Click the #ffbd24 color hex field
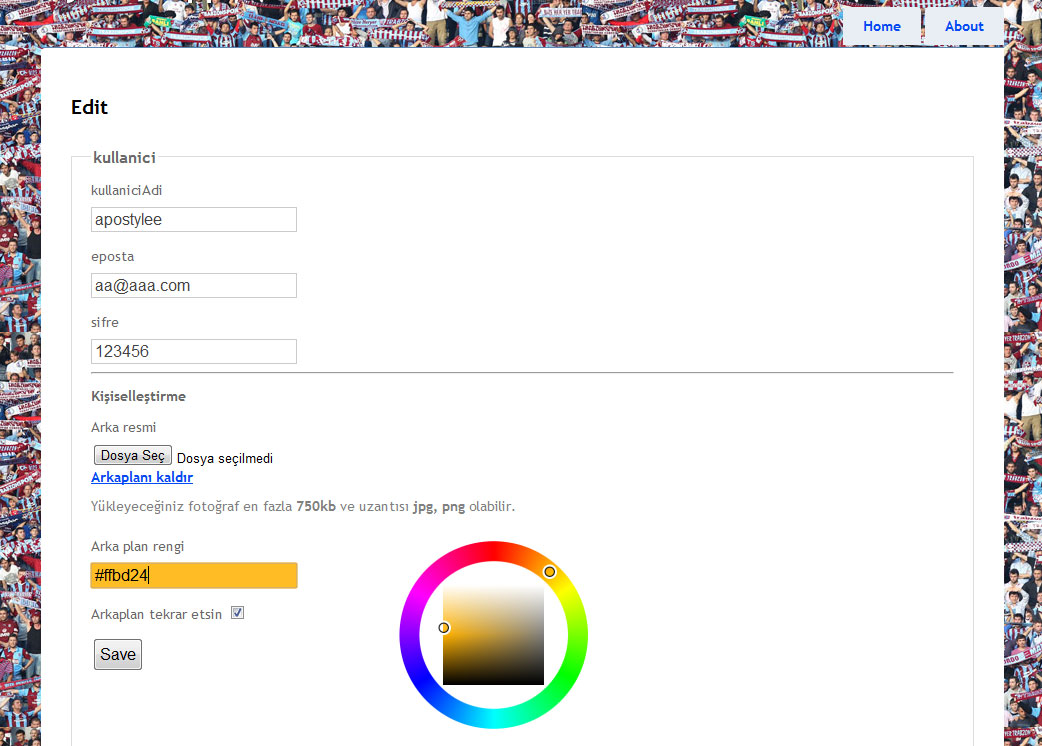 coord(194,575)
